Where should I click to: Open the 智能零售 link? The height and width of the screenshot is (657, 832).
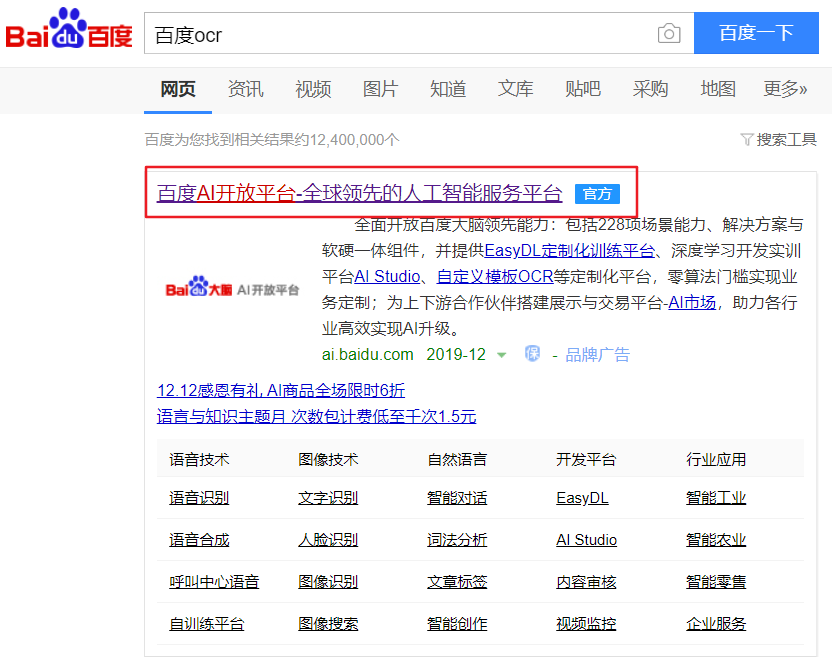coord(716,582)
